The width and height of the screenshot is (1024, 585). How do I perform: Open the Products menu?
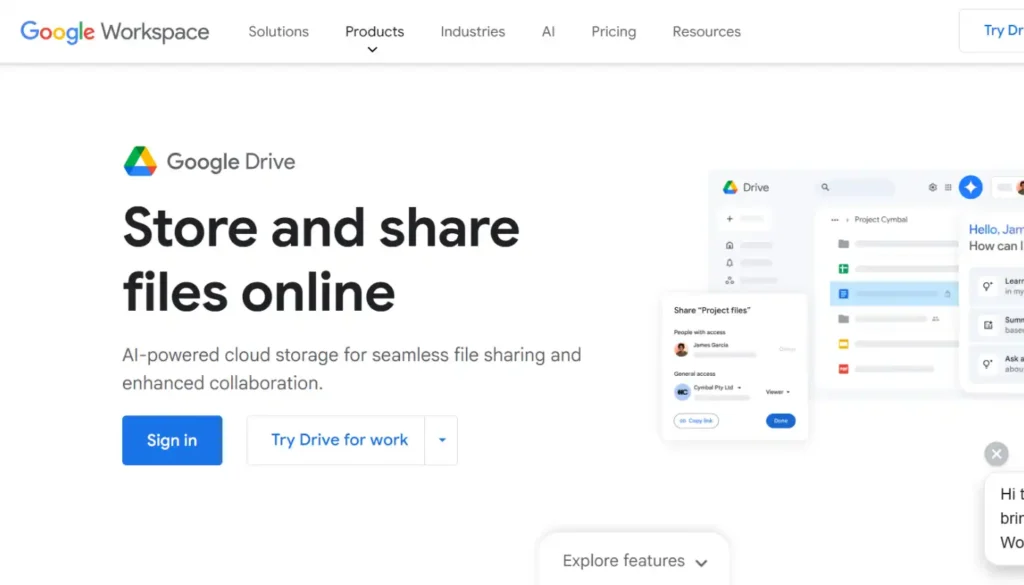[374, 31]
